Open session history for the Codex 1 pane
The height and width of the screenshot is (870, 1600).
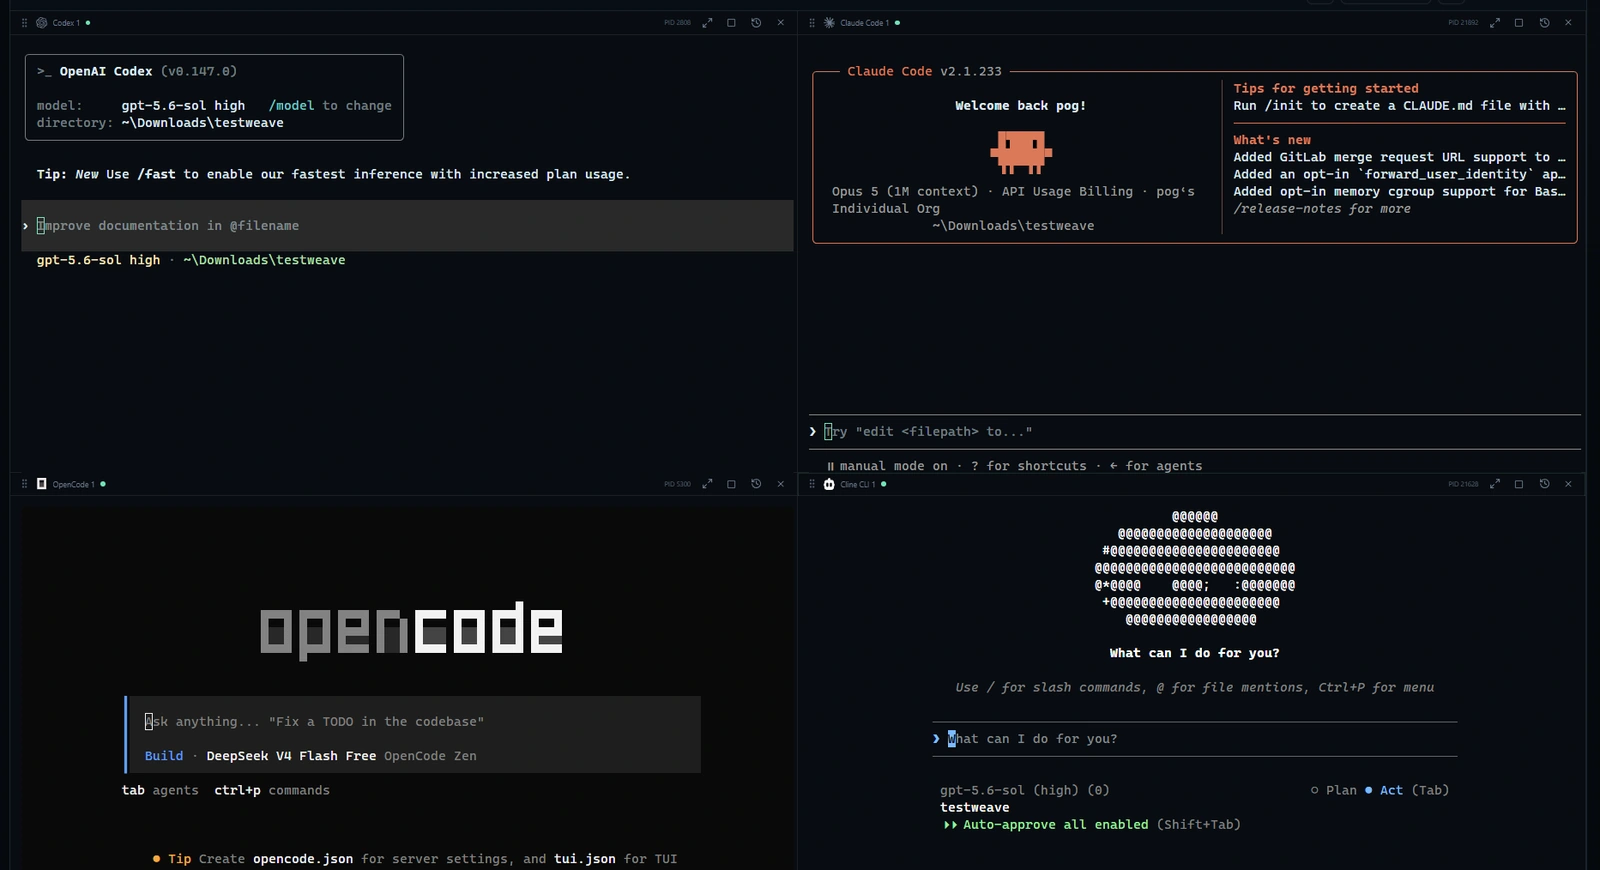[756, 22]
